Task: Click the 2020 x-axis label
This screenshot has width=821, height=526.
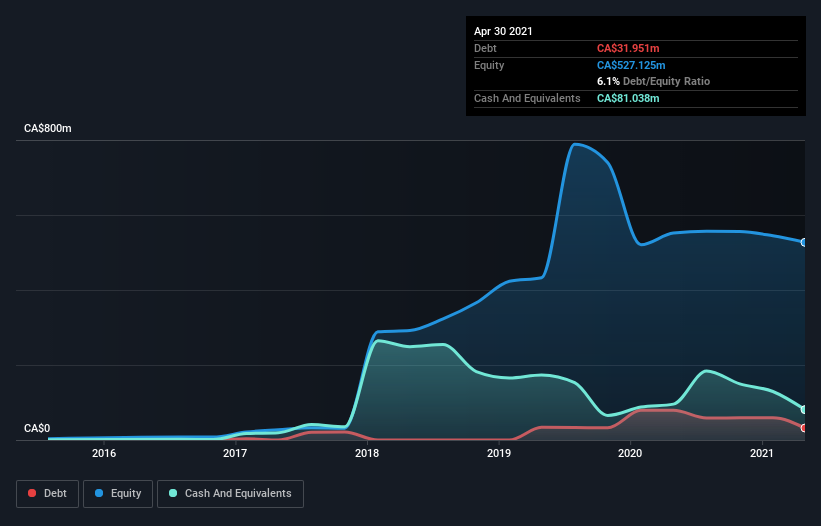Action: point(630,453)
